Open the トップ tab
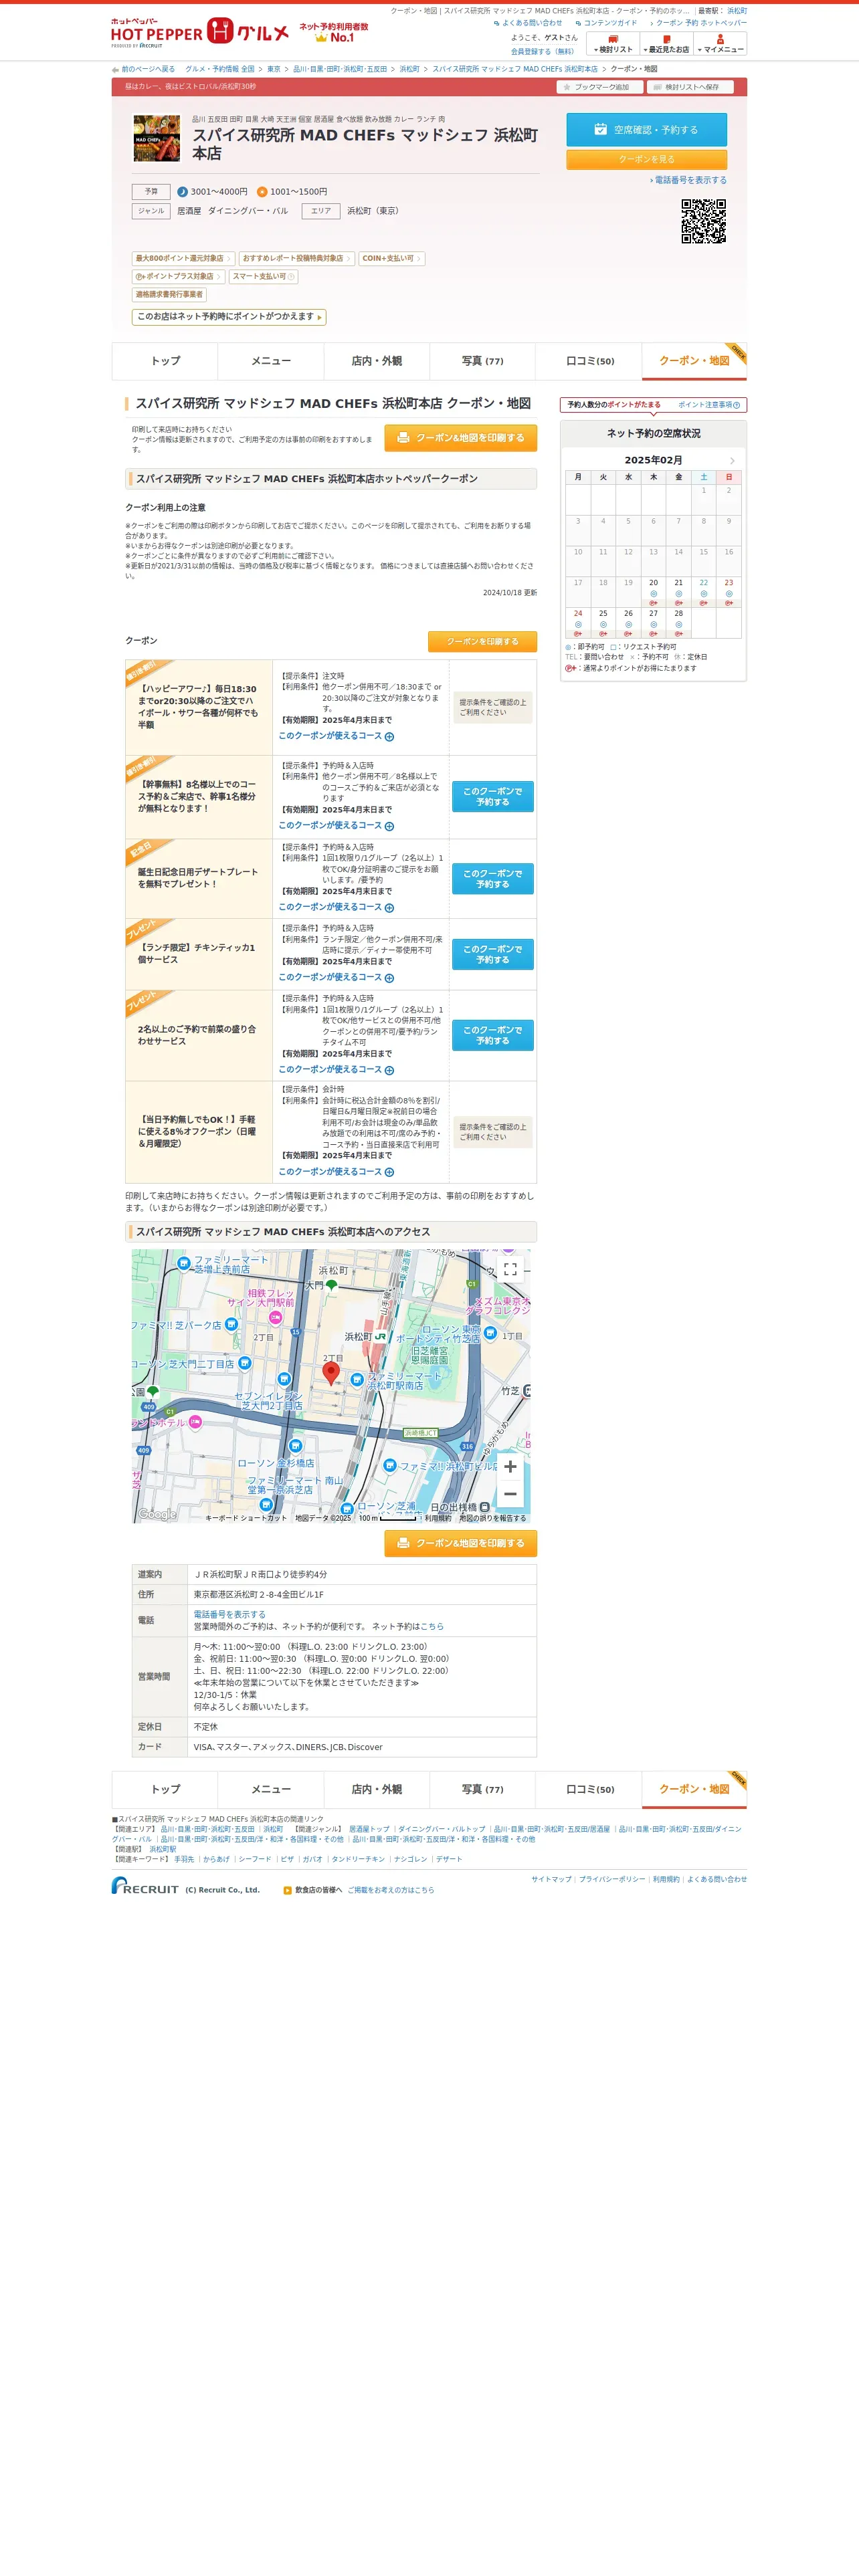Viewport: 859px width, 2576px height. pos(165,361)
